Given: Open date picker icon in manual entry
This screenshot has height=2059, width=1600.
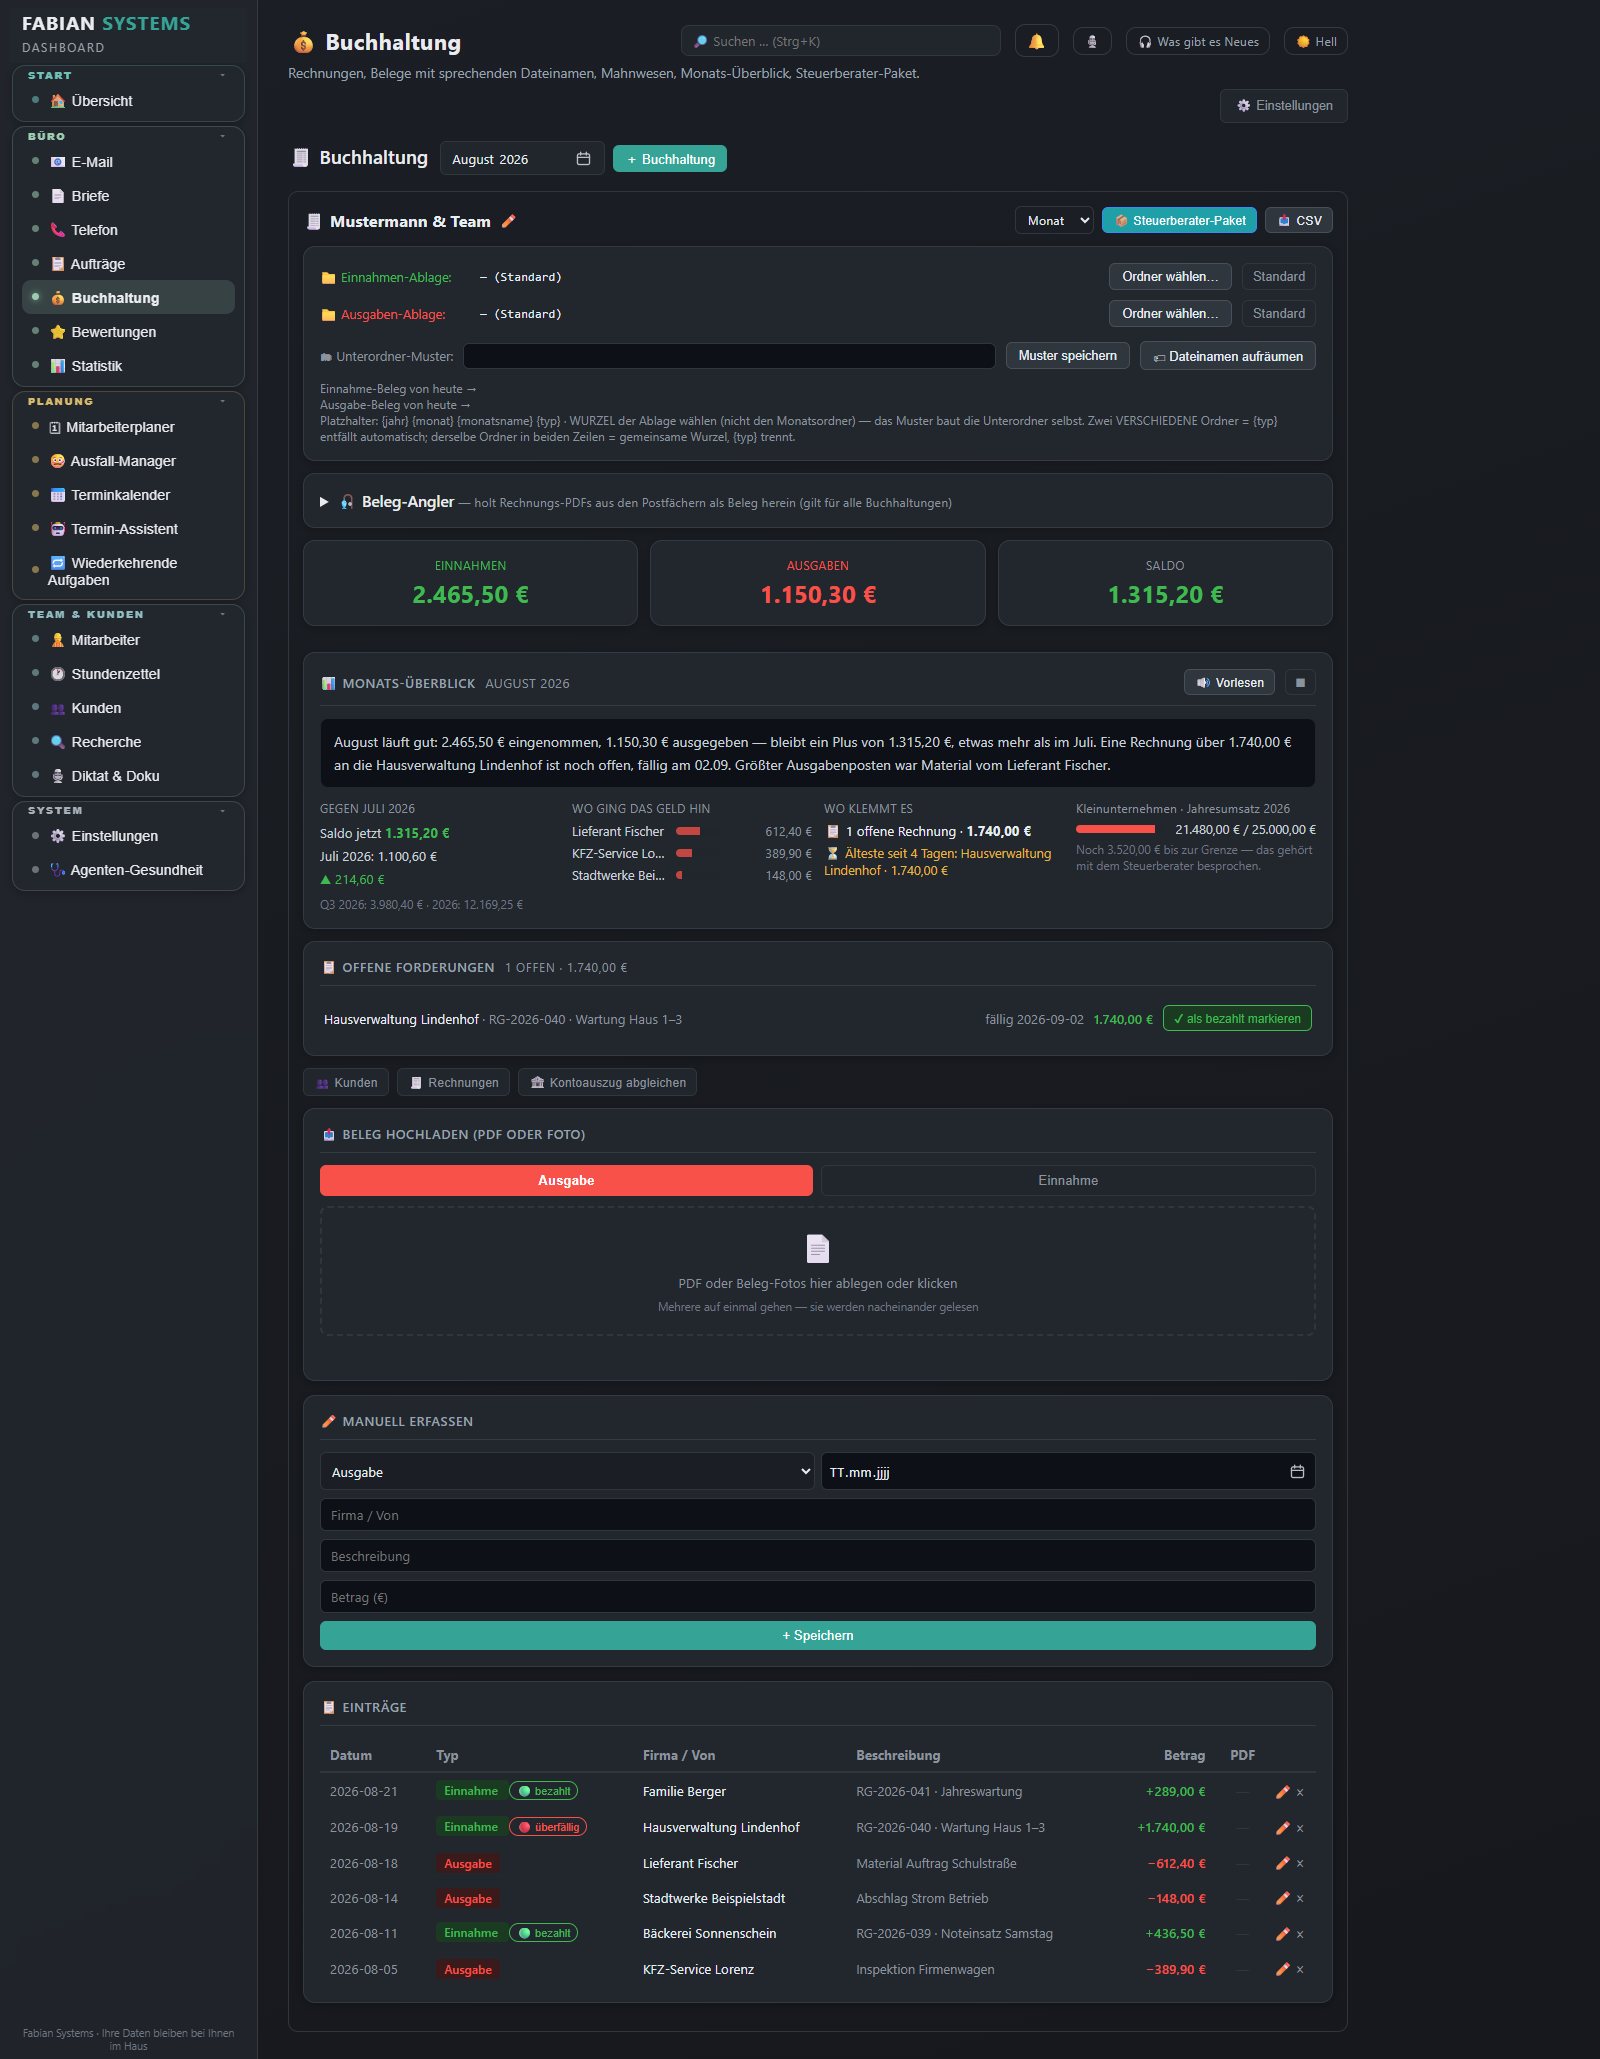Looking at the screenshot, I should pos(1297,1472).
